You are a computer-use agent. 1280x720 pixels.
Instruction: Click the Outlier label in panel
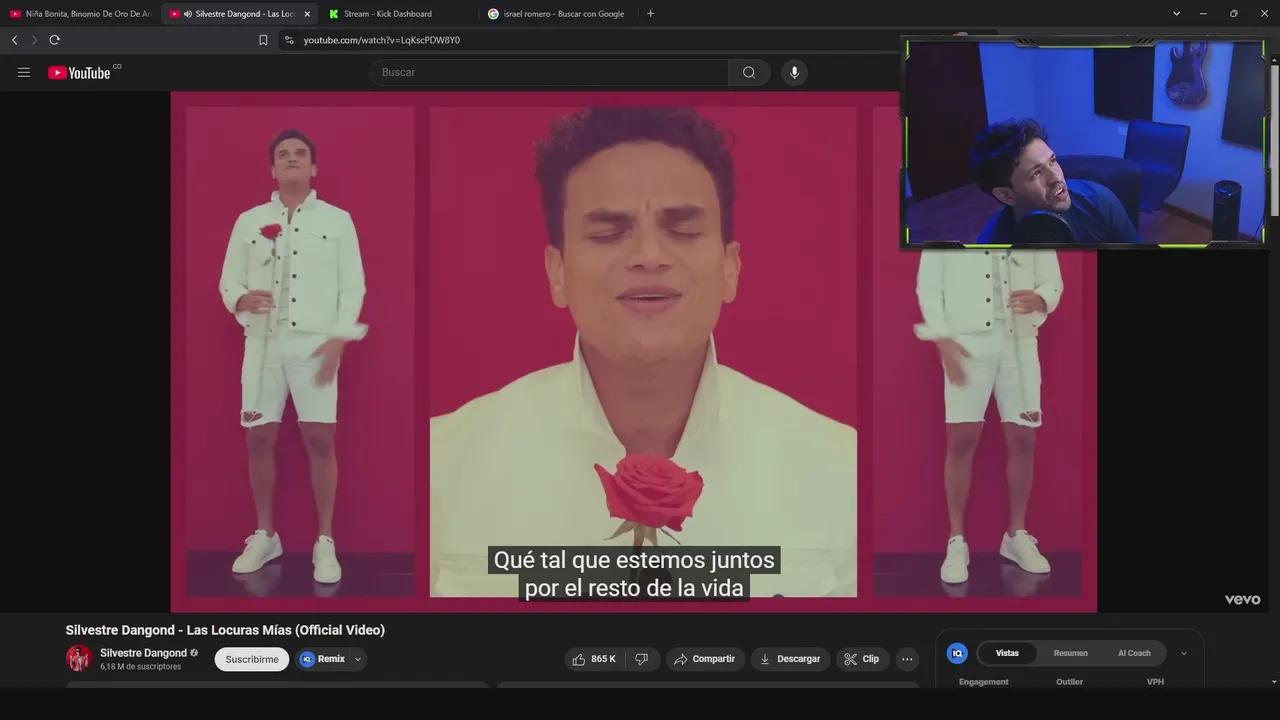coord(1069,682)
